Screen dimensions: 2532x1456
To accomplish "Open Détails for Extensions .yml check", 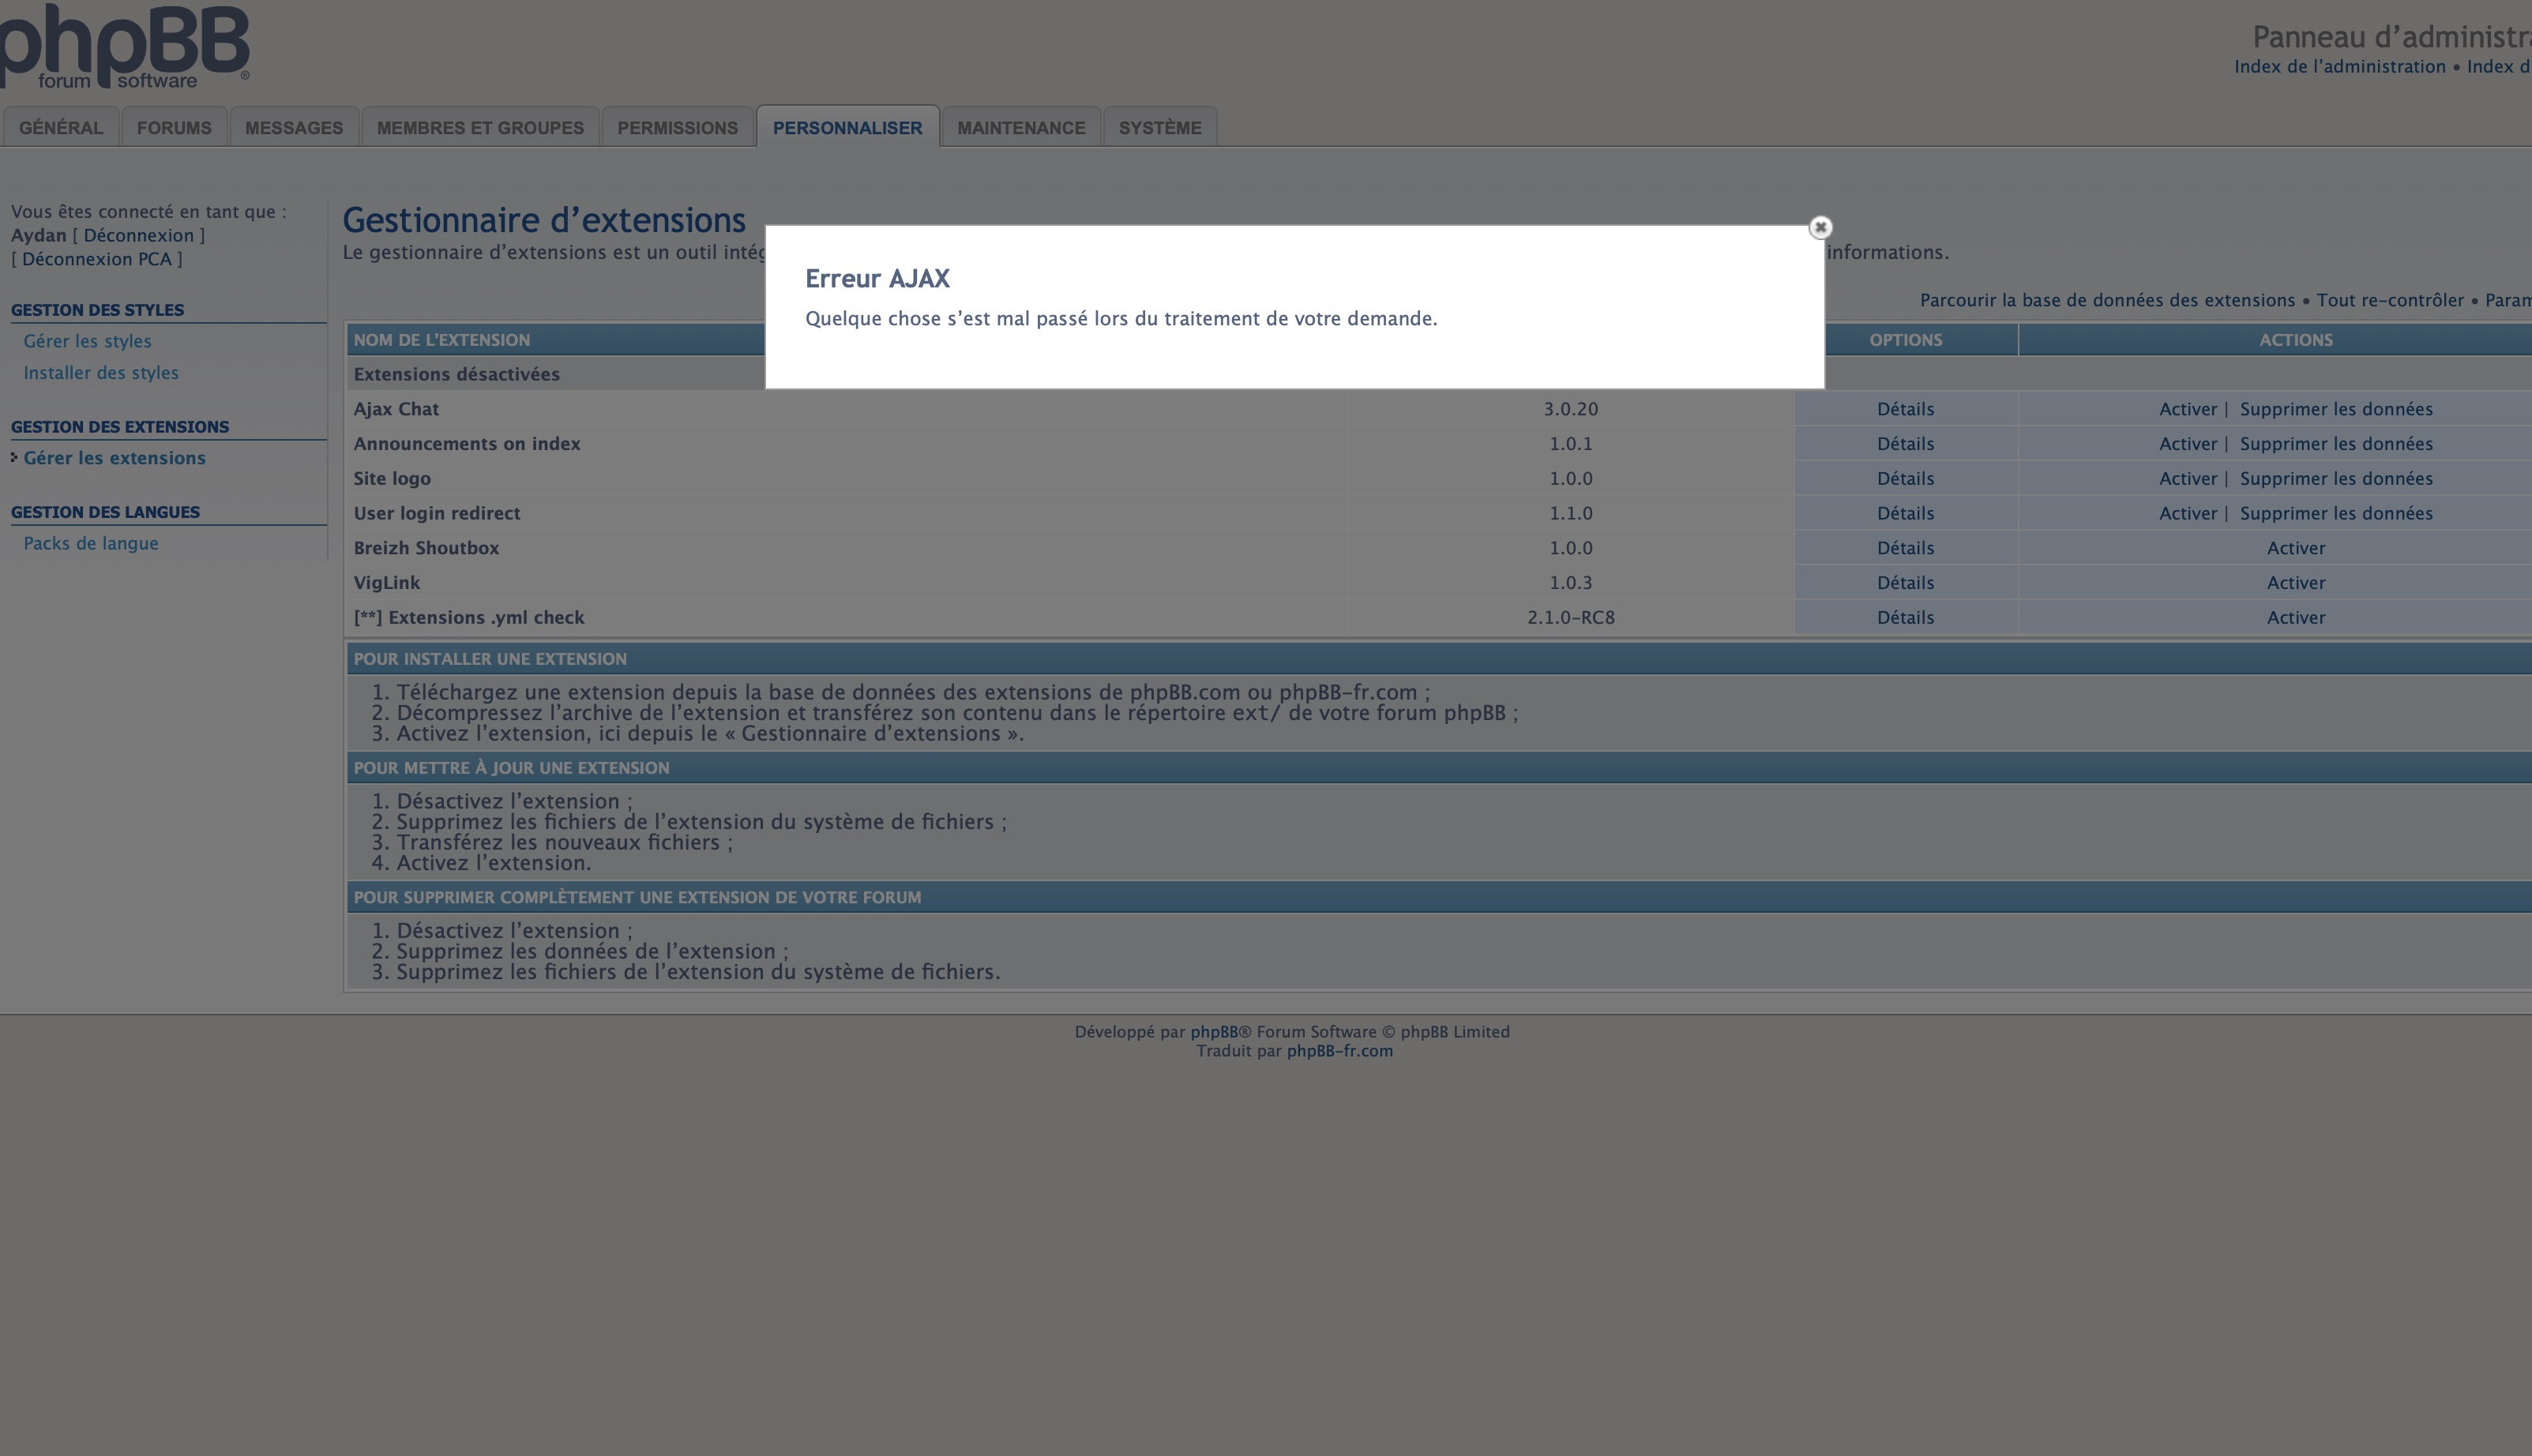I will (1905, 617).
